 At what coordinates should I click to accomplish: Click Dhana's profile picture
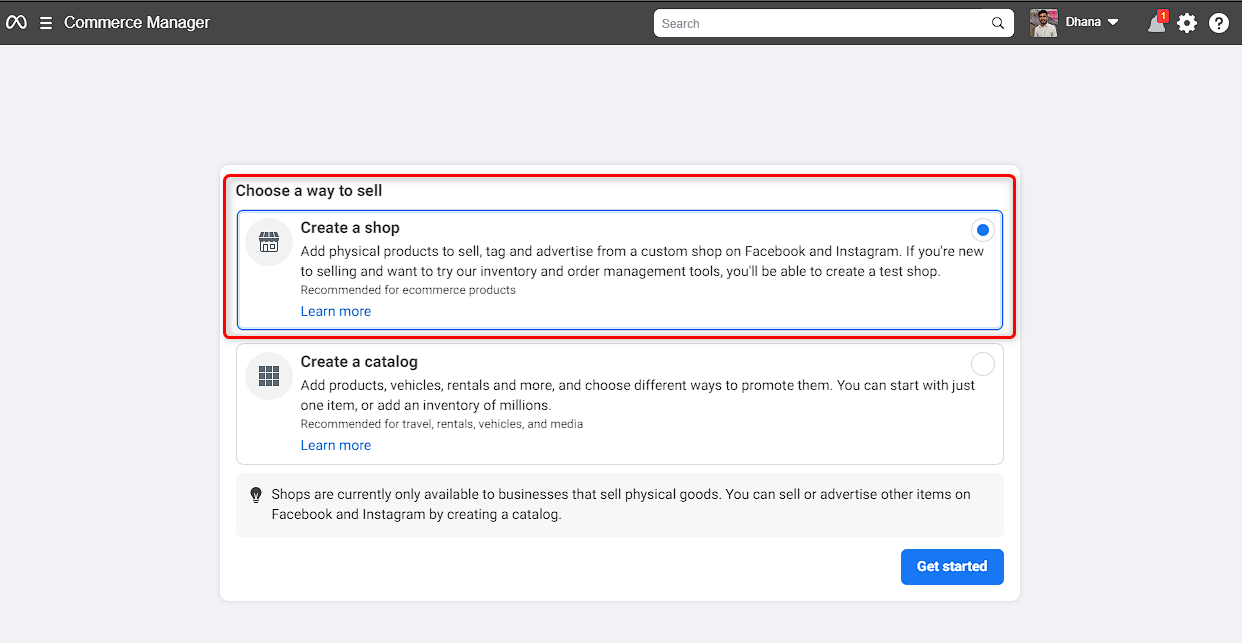1044,23
